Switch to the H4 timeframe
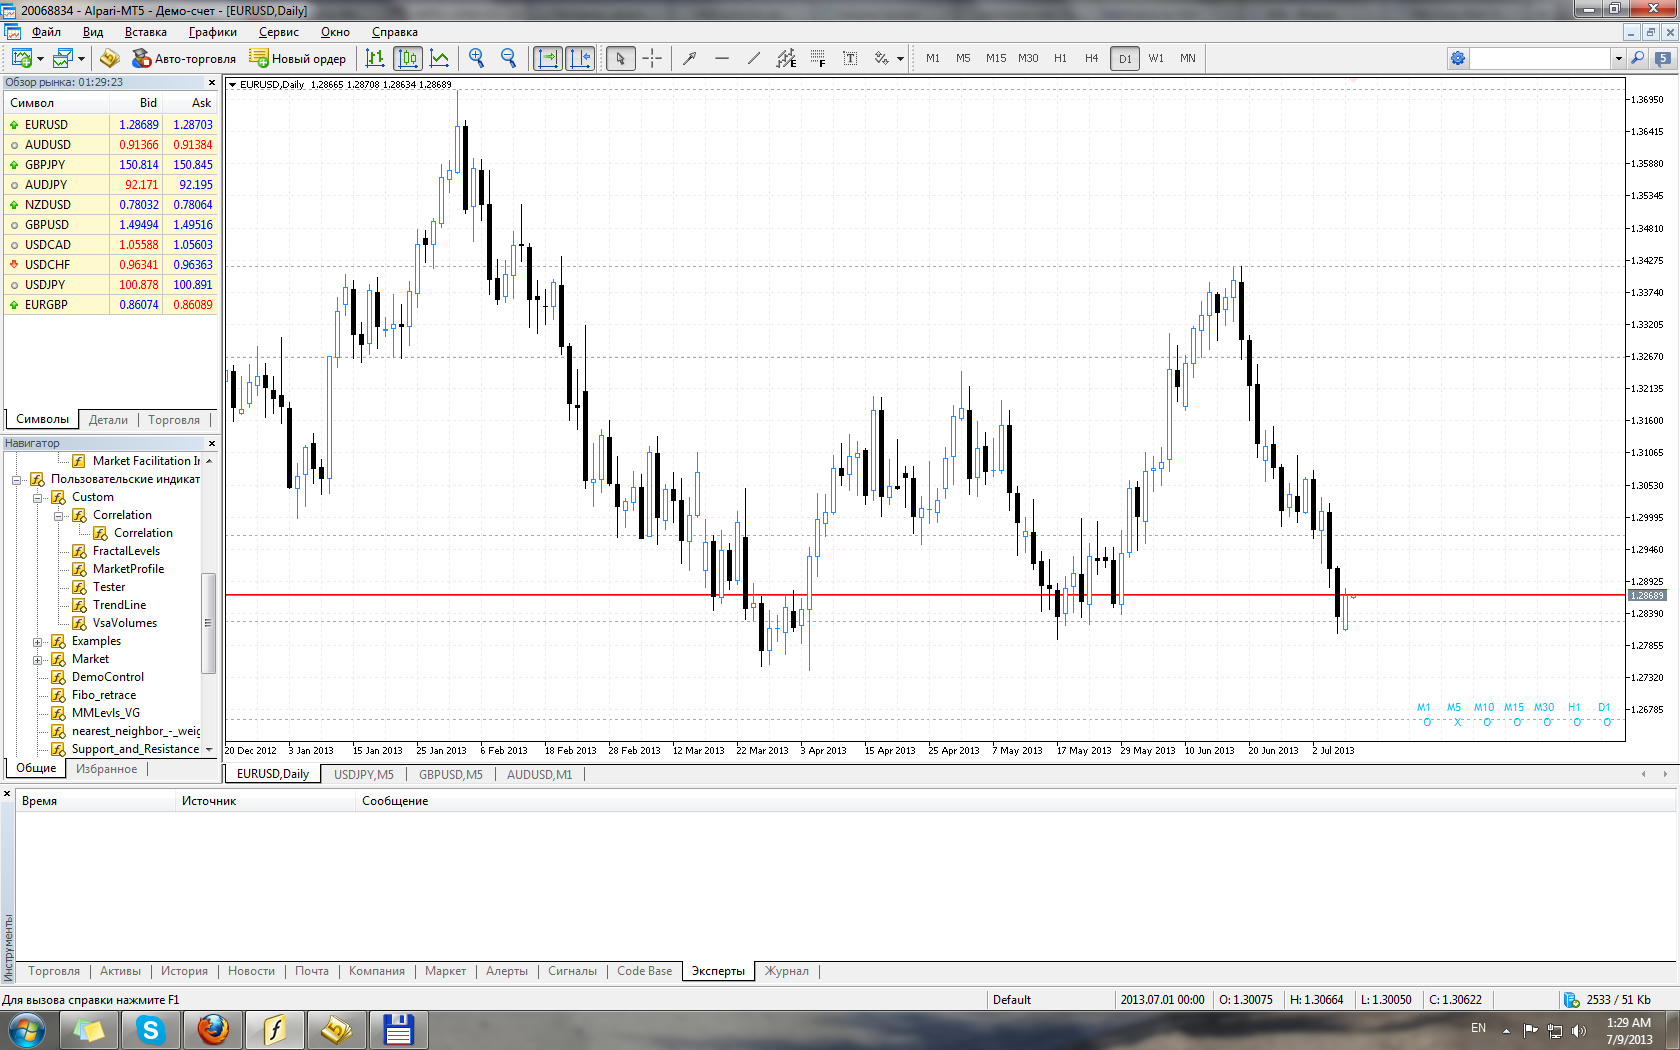1680x1050 pixels. click(x=1092, y=58)
